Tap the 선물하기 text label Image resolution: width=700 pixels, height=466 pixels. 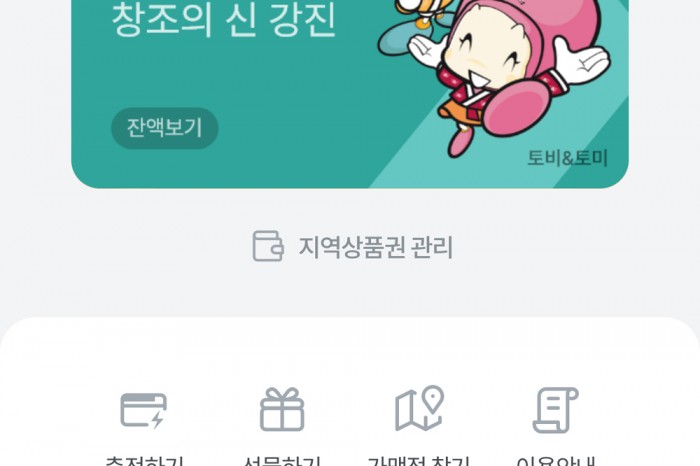click(x=282, y=461)
